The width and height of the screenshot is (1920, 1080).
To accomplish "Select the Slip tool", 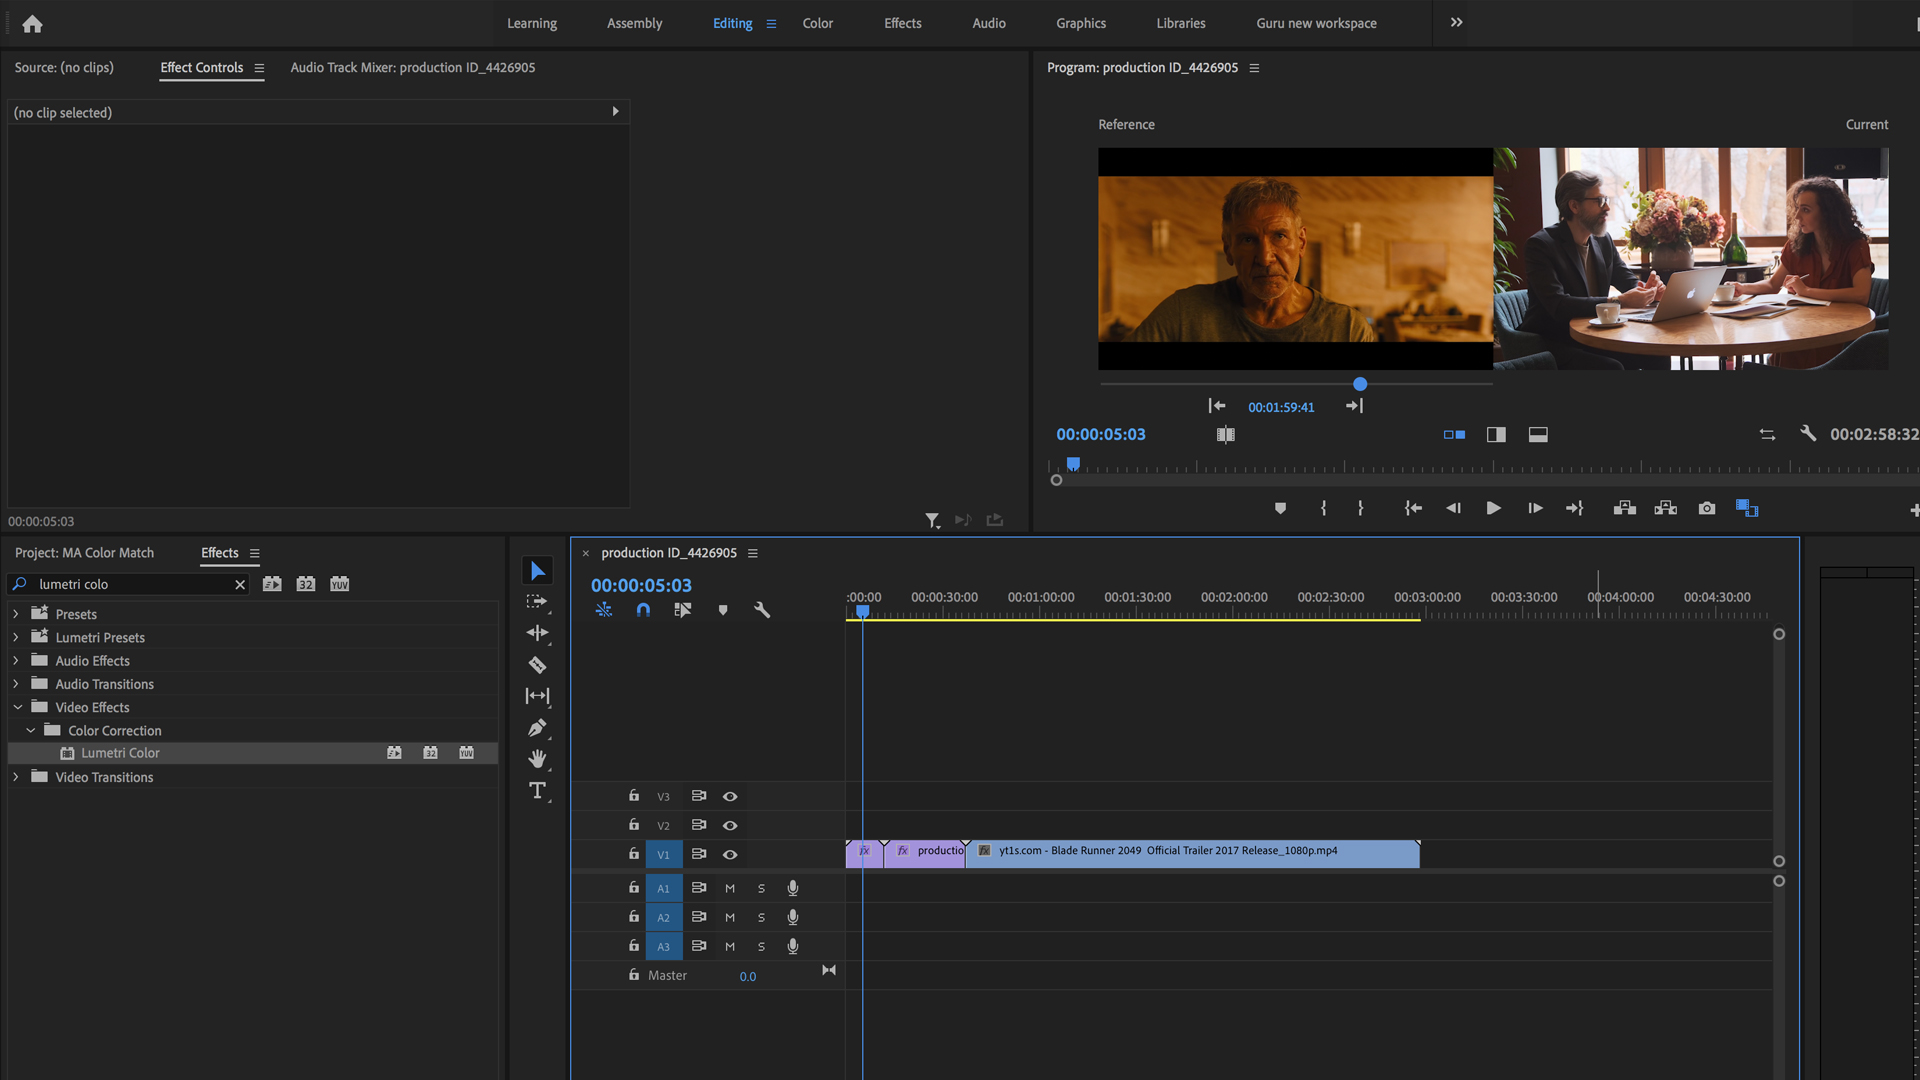I will tap(537, 696).
